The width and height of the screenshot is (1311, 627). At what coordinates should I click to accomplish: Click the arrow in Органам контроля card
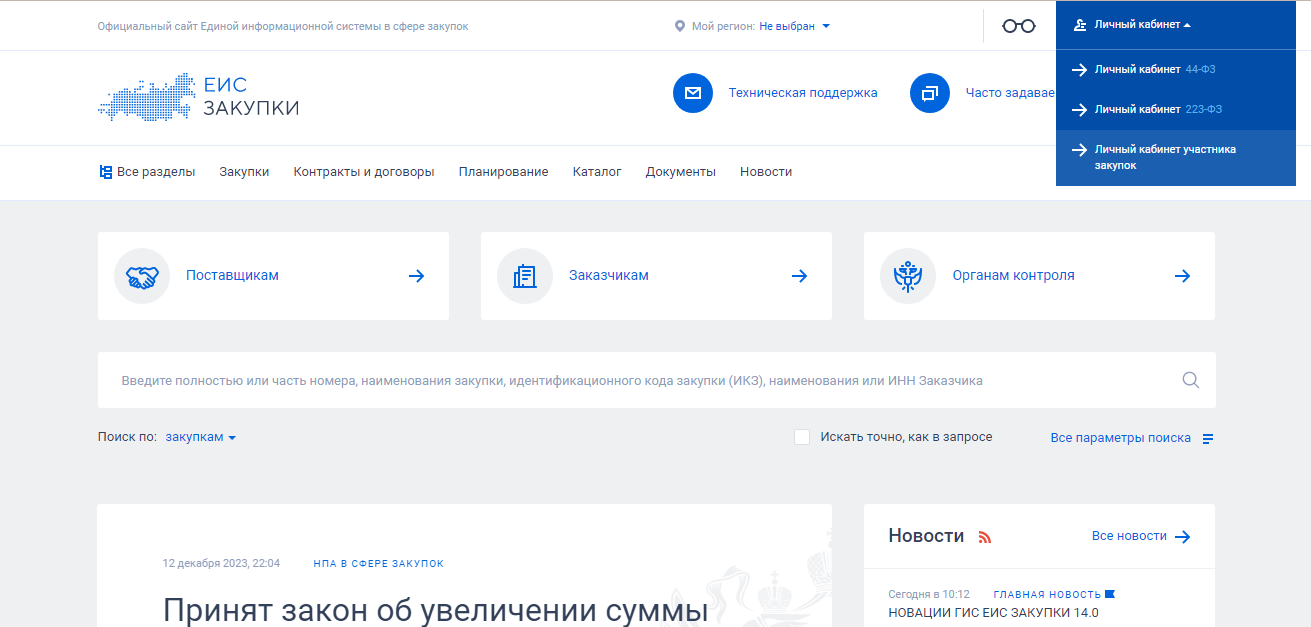[x=1183, y=276]
